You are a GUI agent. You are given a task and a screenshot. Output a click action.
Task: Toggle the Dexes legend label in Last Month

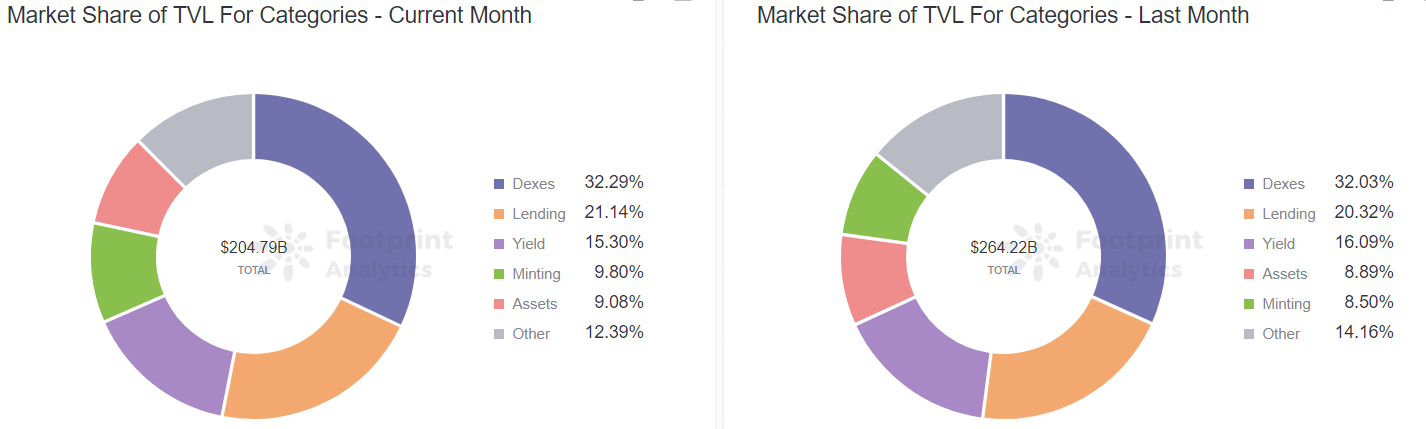pos(1283,184)
